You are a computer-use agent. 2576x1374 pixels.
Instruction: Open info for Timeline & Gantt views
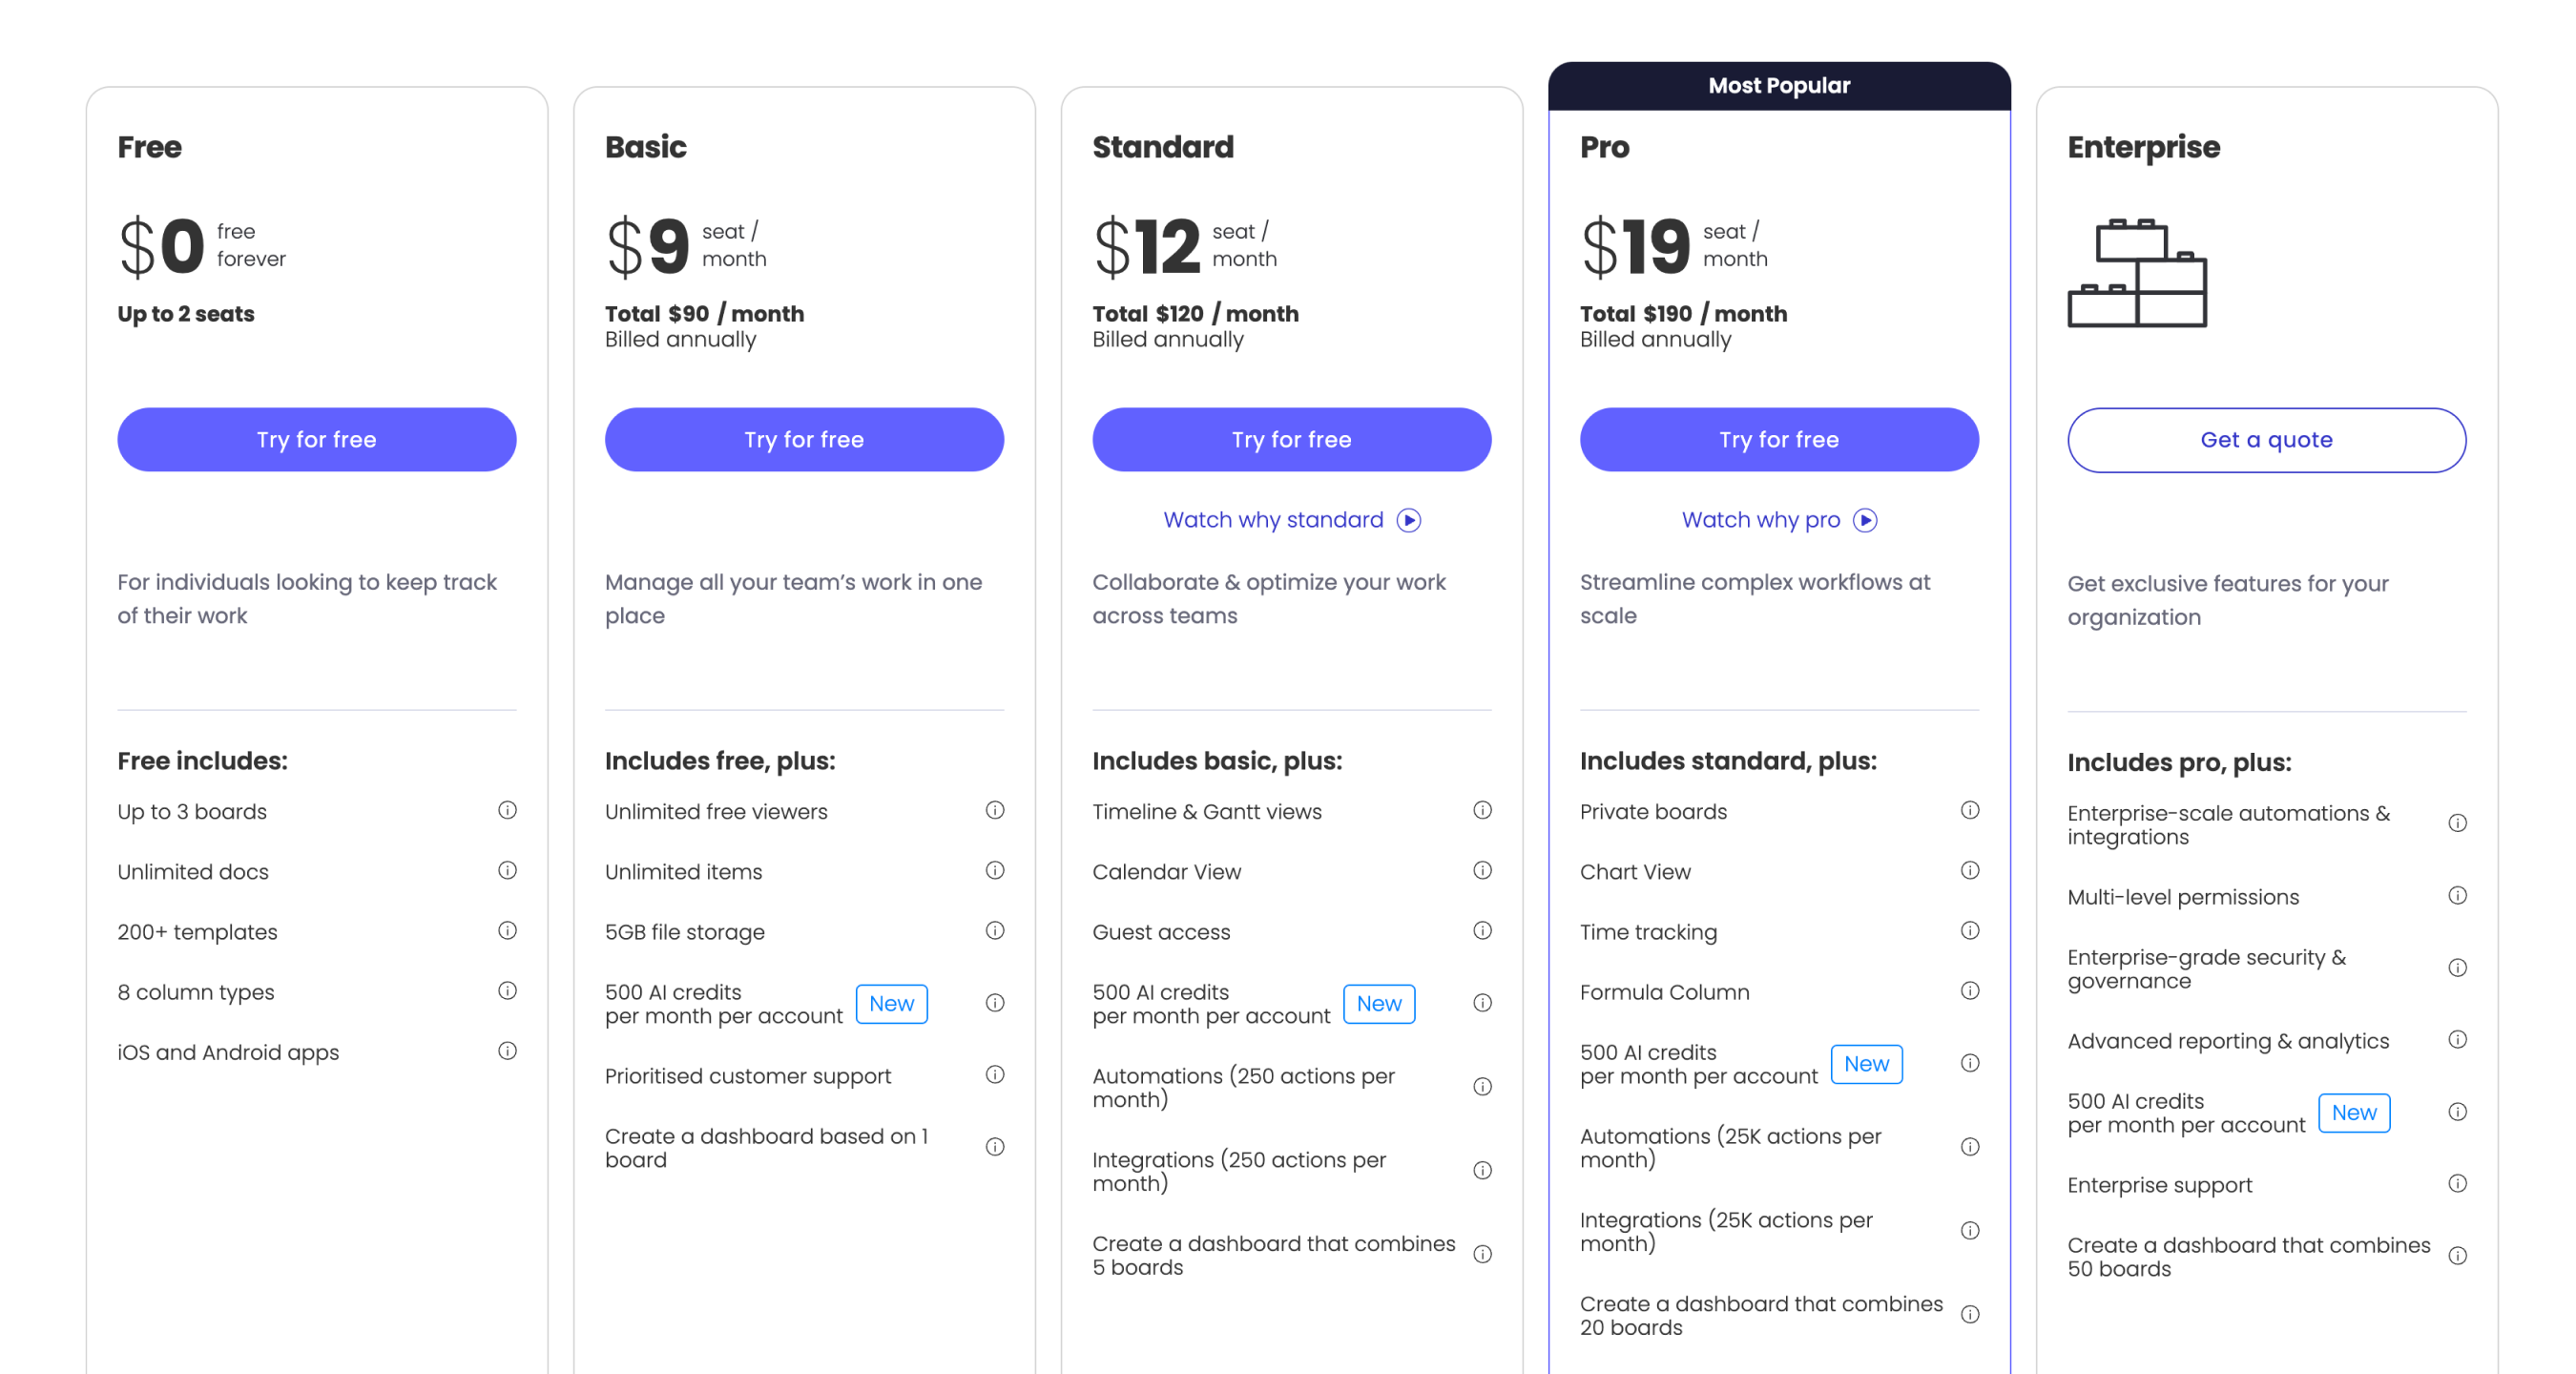pos(1483,811)
